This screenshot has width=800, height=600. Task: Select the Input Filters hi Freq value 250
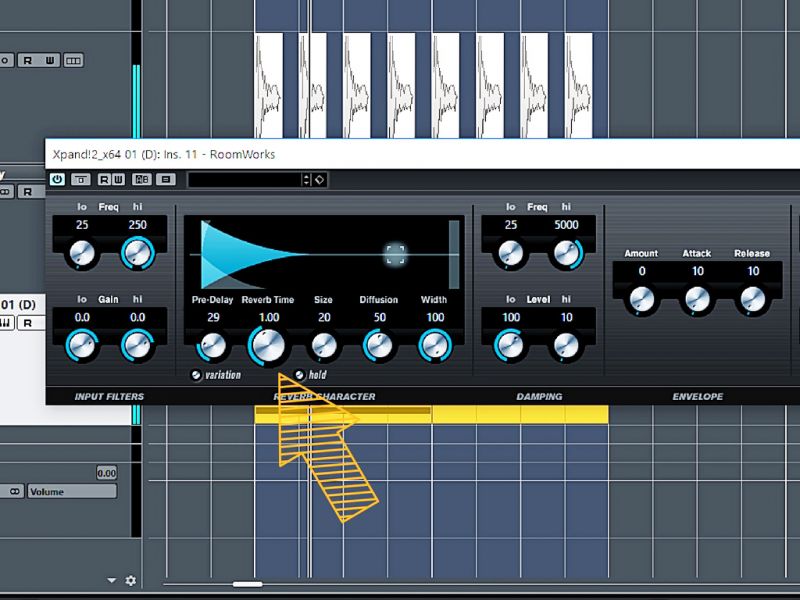click(137, 225)
